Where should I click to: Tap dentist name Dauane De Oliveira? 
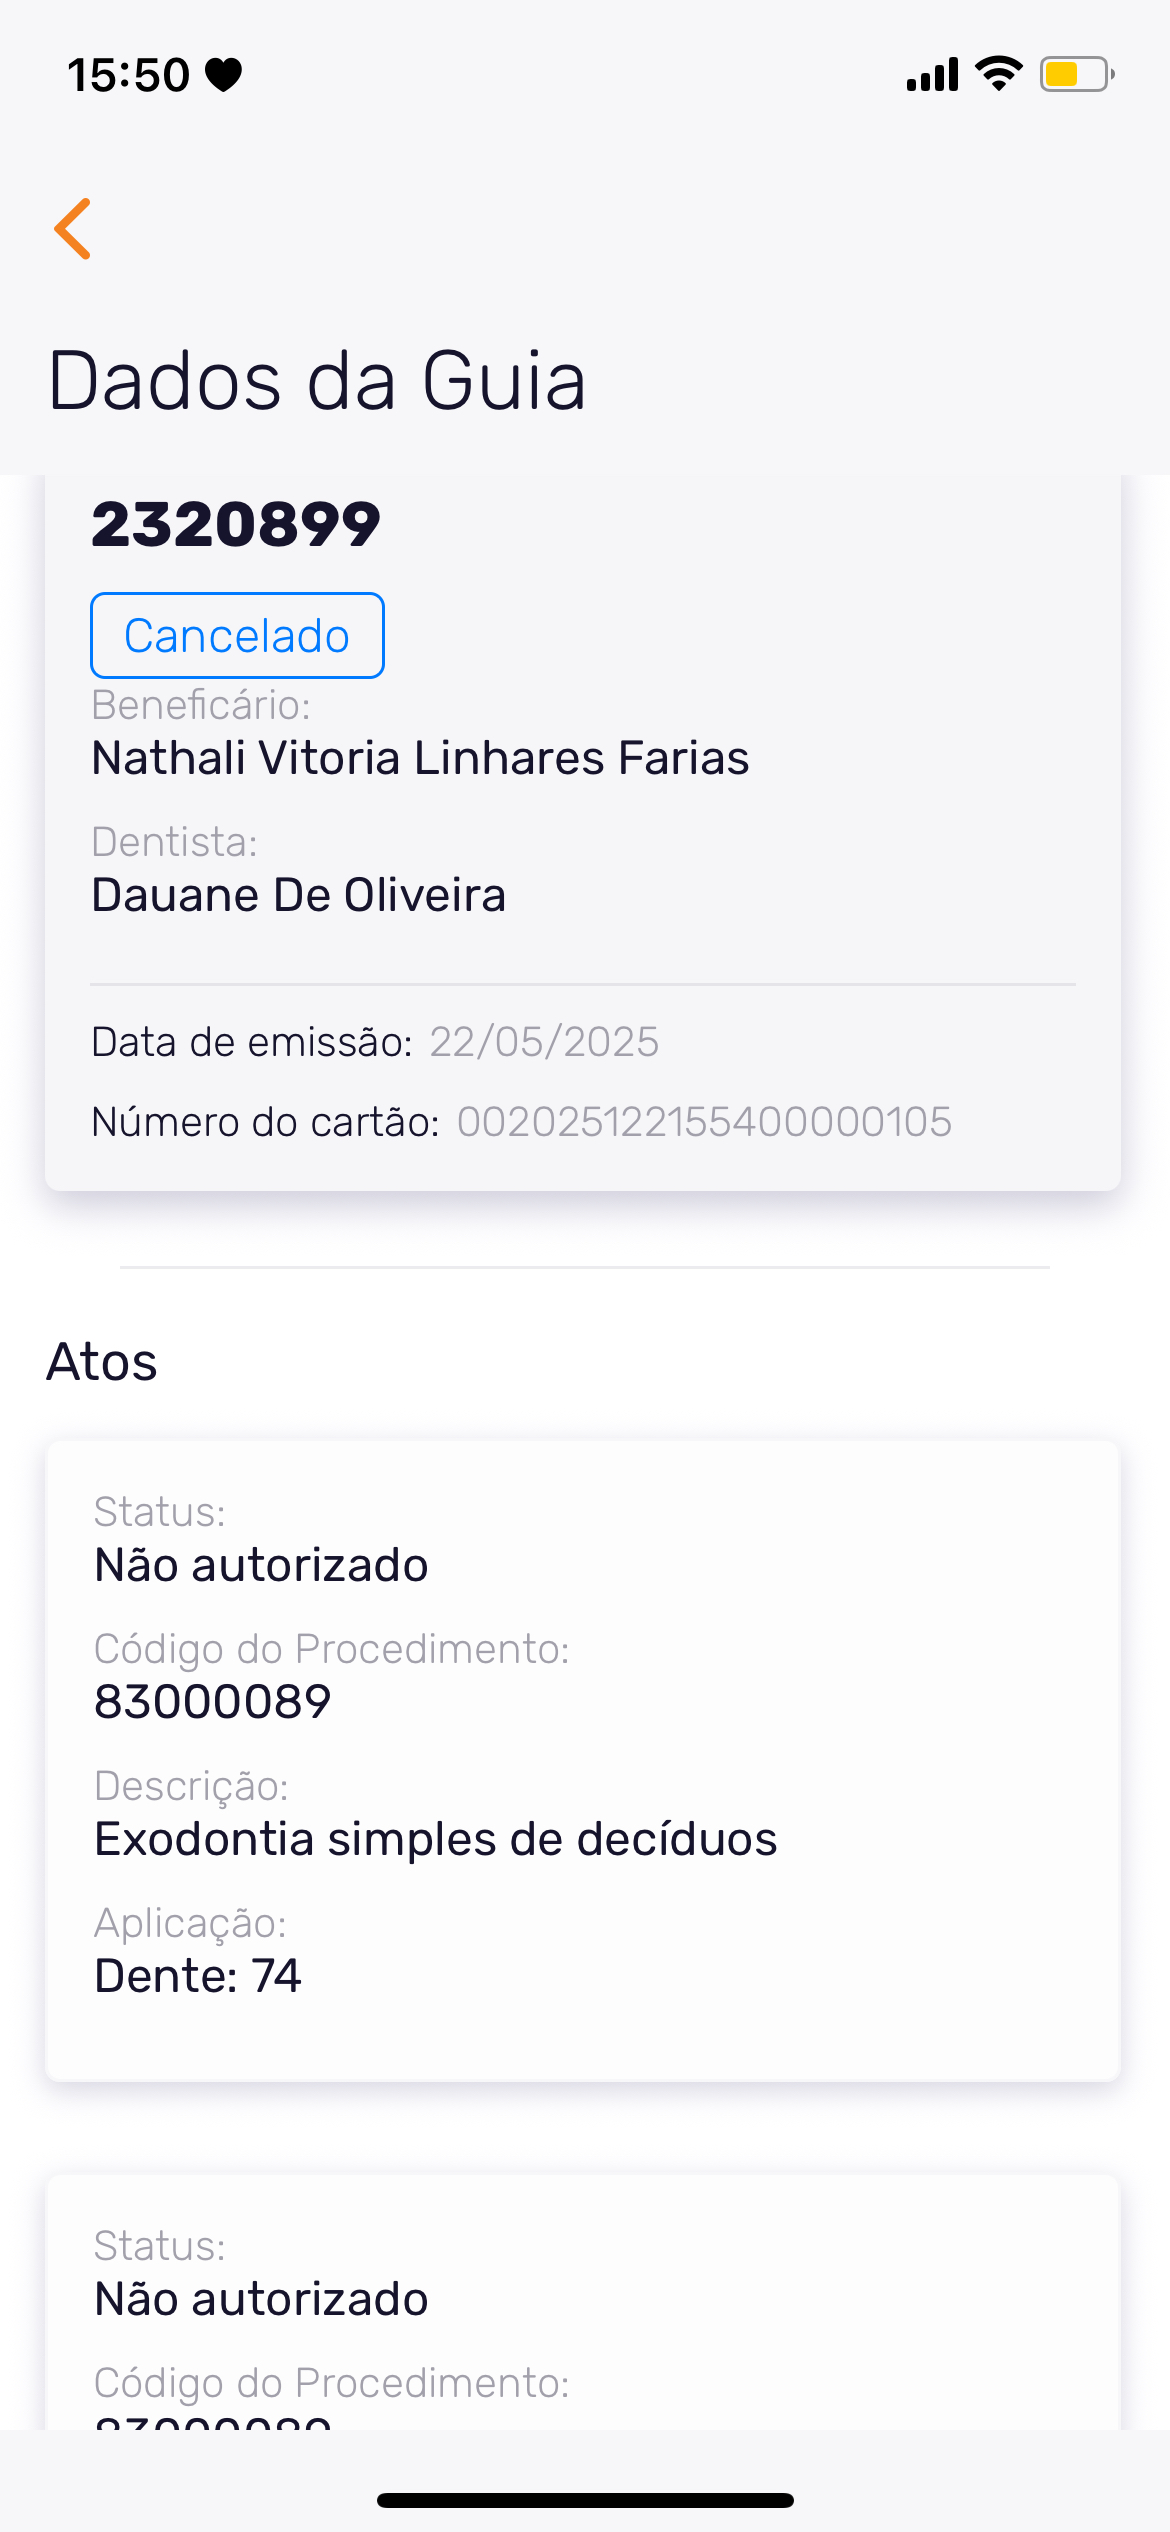pos(299,895)
